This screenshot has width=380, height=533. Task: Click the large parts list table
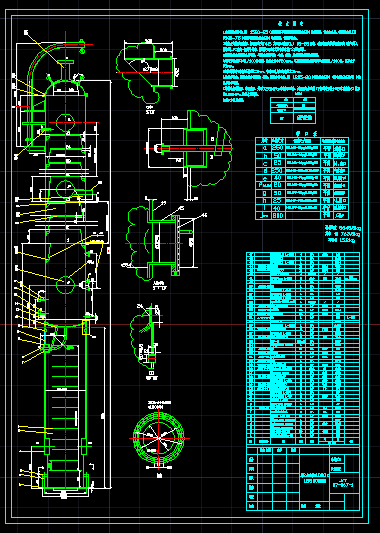coord(303,348)
